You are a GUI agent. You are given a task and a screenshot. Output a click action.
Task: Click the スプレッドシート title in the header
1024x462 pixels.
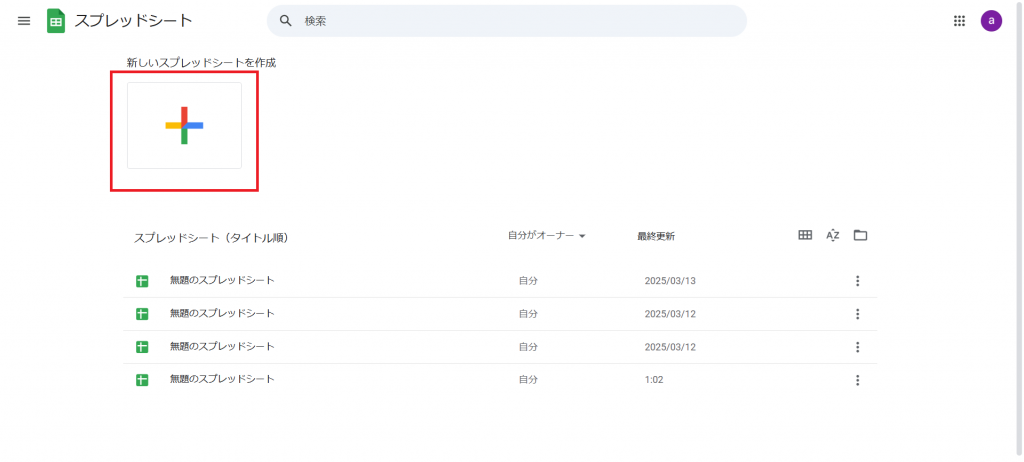133,21
